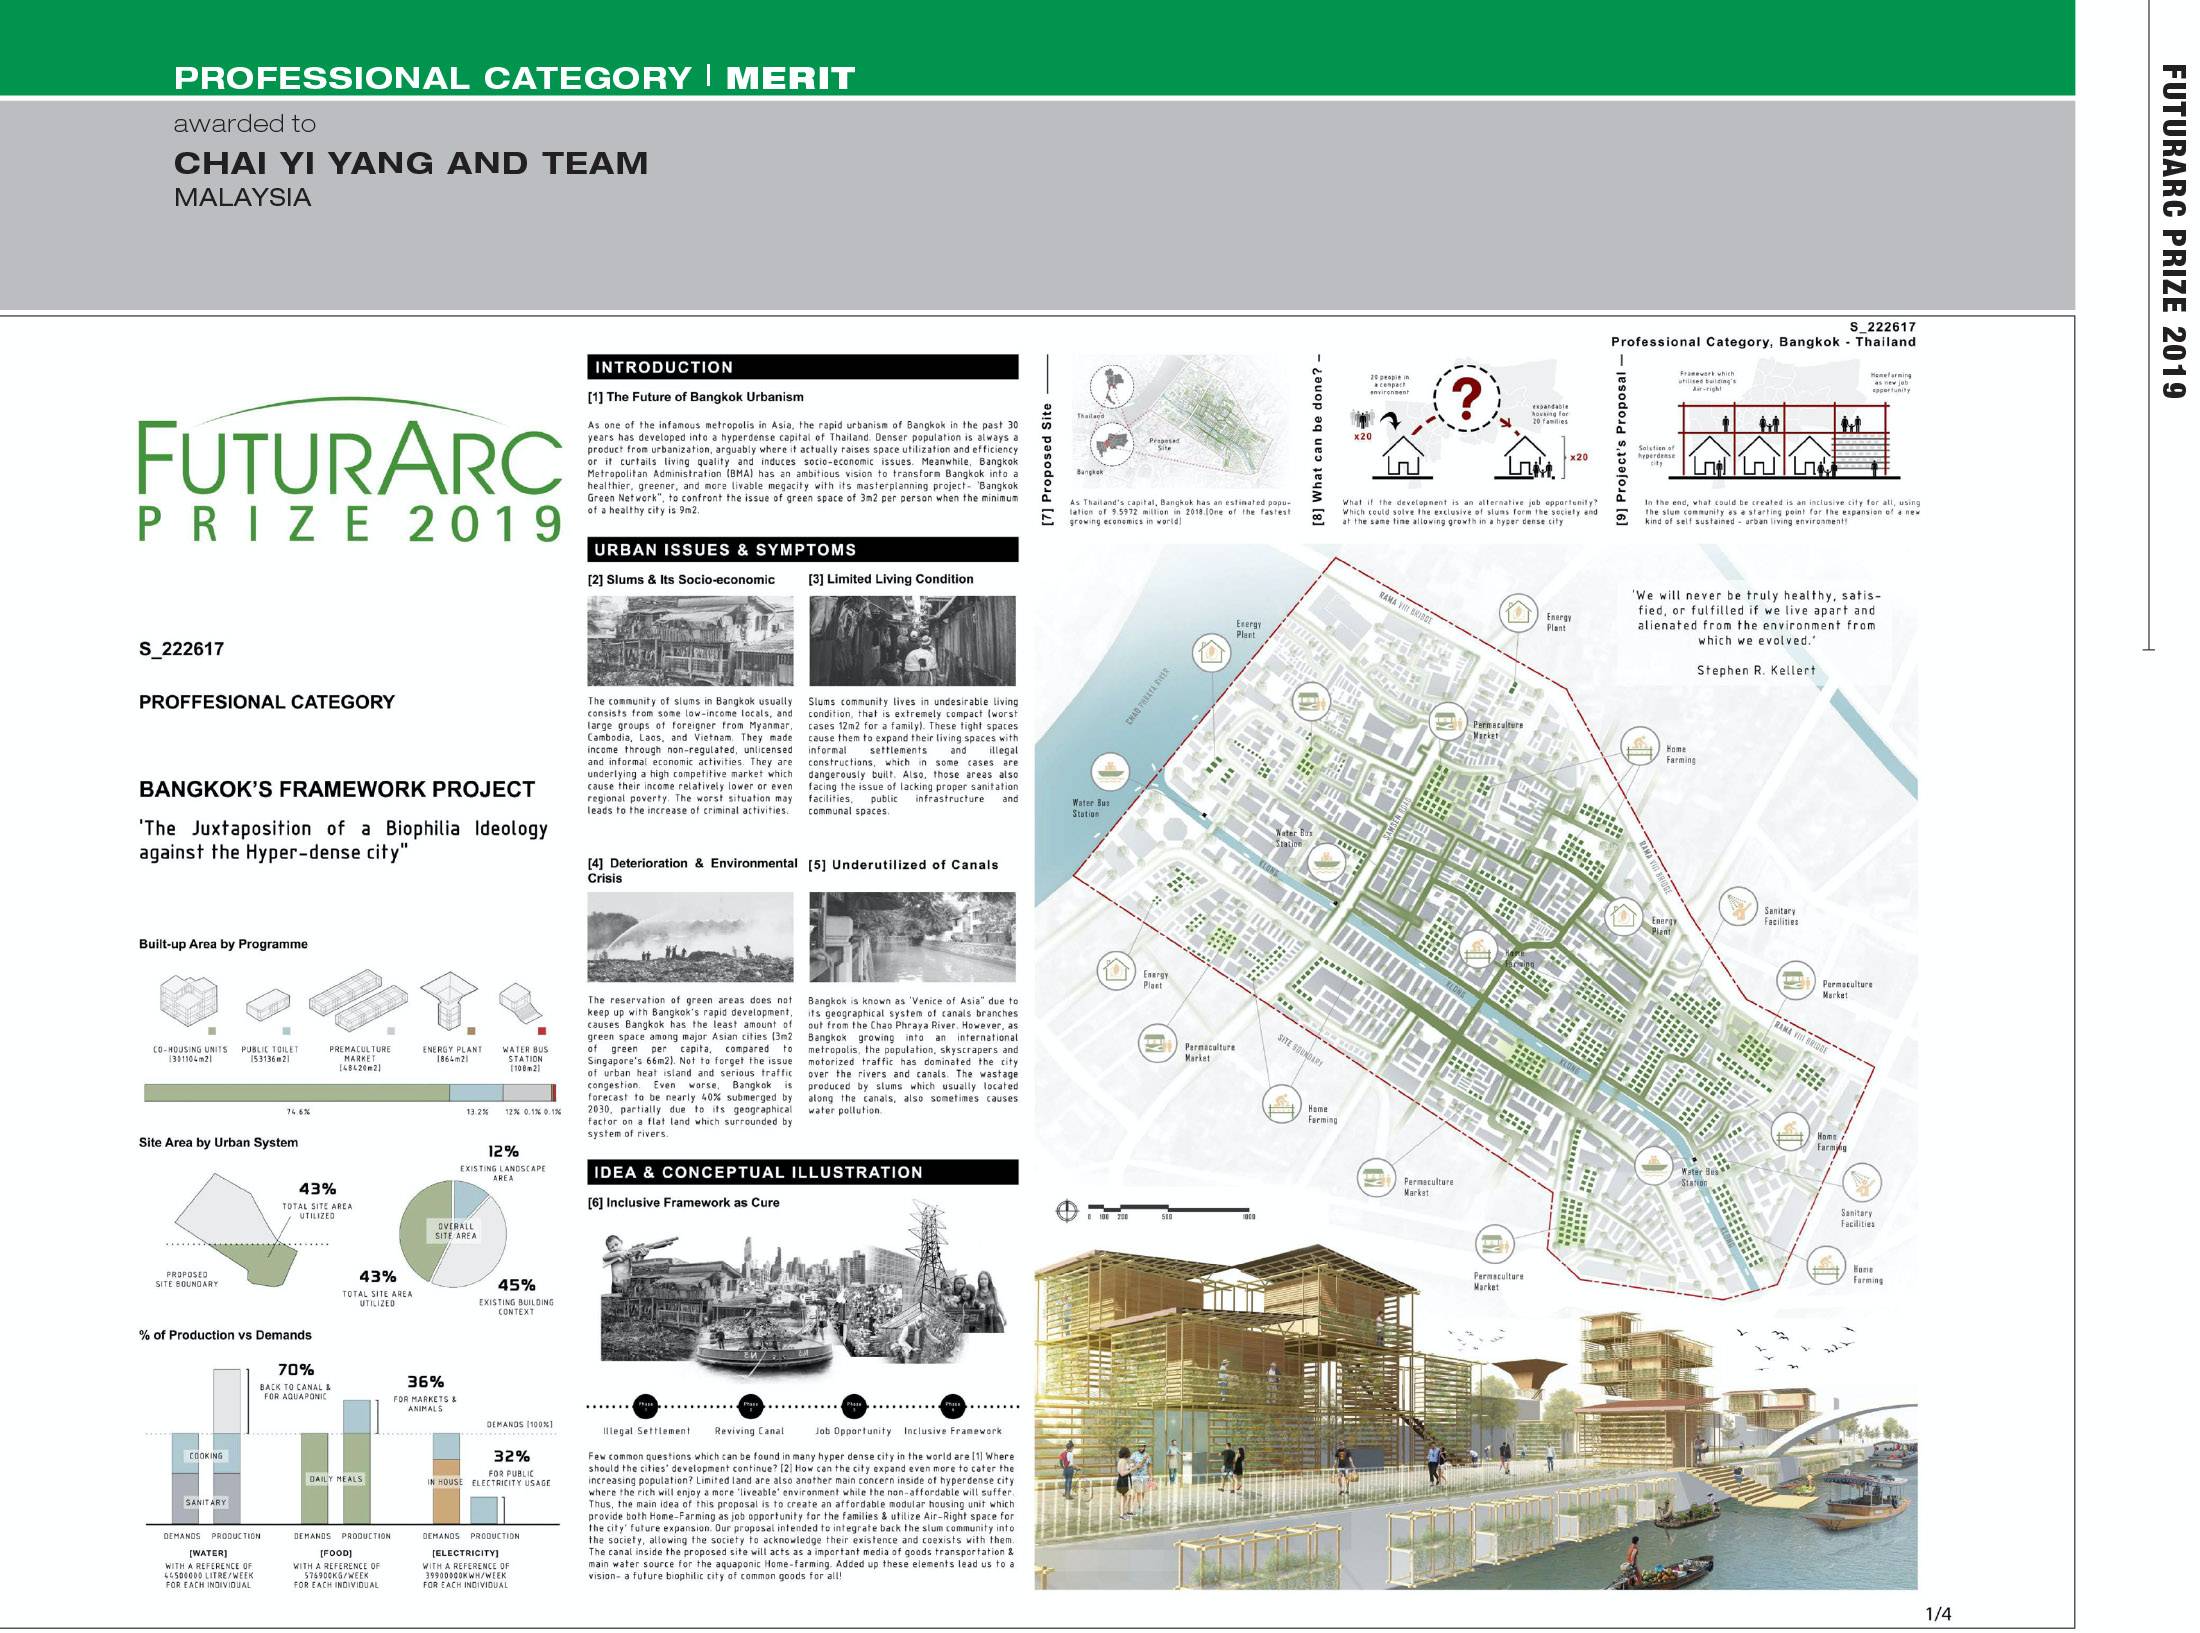2200x1633 pixels.
Task: Click the 36% For Markets & Animals label
Action: (x=425, y=1394)
